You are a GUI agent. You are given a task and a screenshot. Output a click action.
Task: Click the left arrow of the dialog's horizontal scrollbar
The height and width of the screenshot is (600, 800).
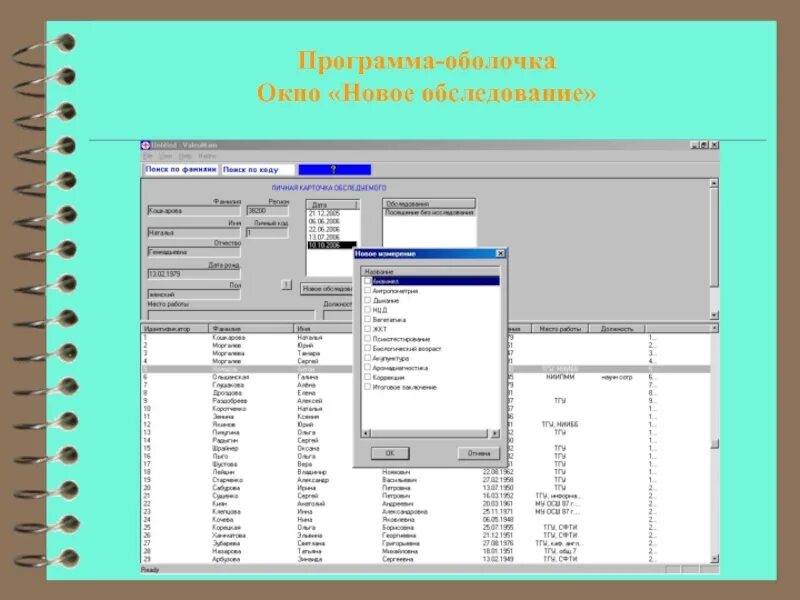point(365,434)
